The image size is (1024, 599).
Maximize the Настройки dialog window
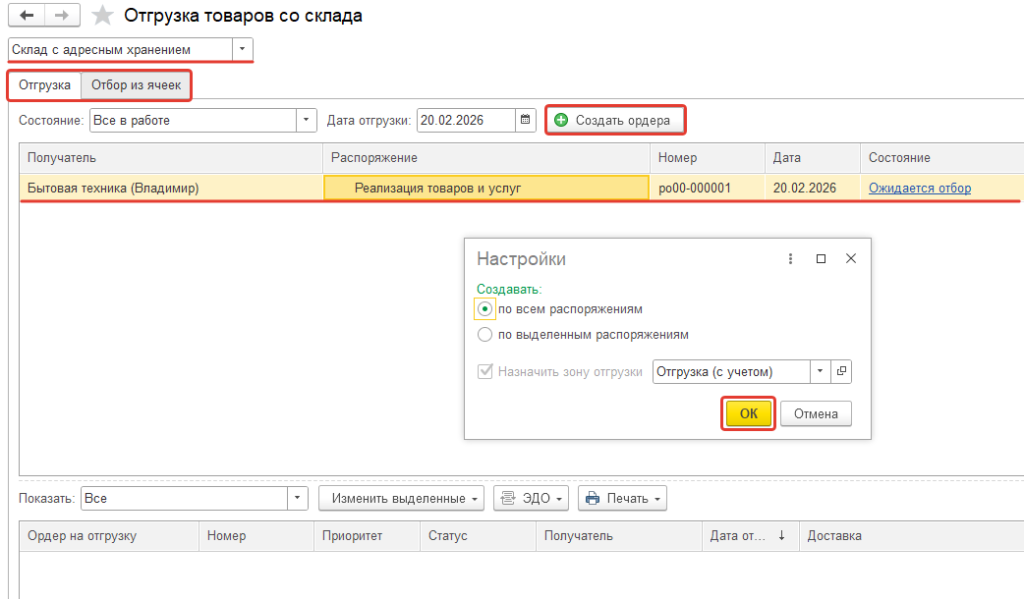click(821, 258)
